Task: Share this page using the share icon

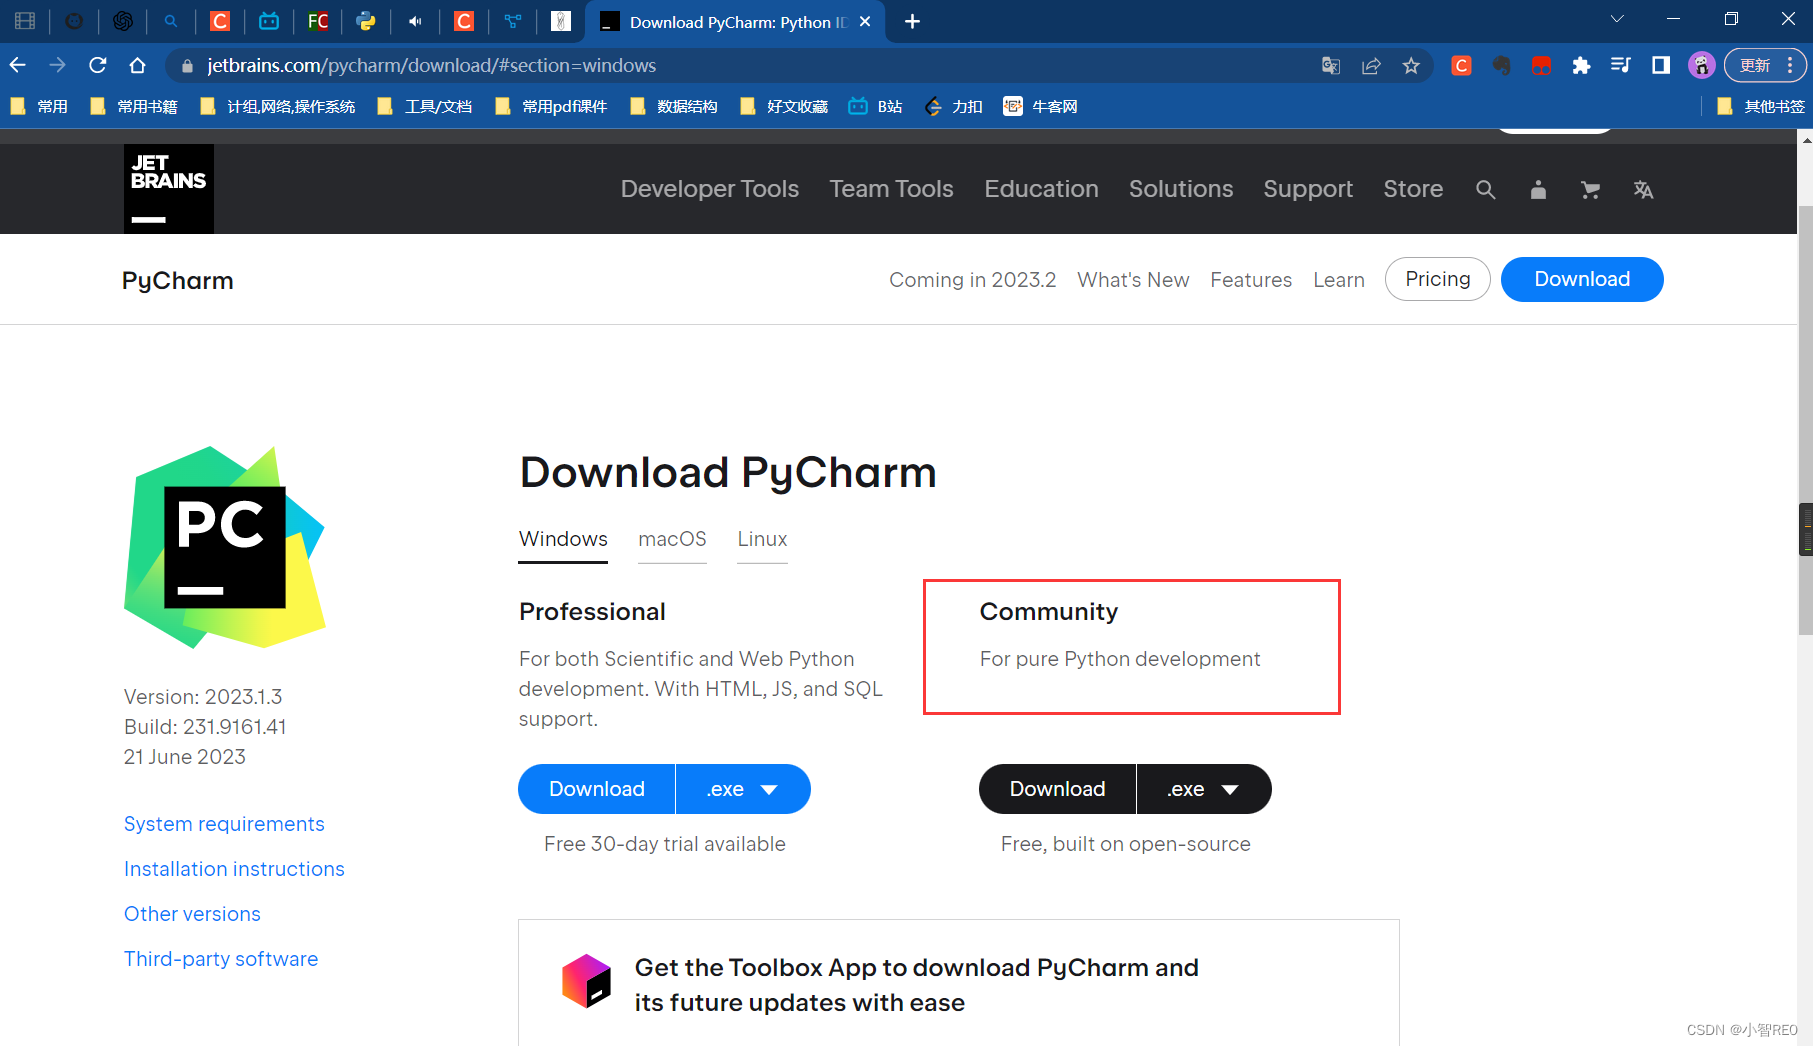Action: (x=1371, y=65)
